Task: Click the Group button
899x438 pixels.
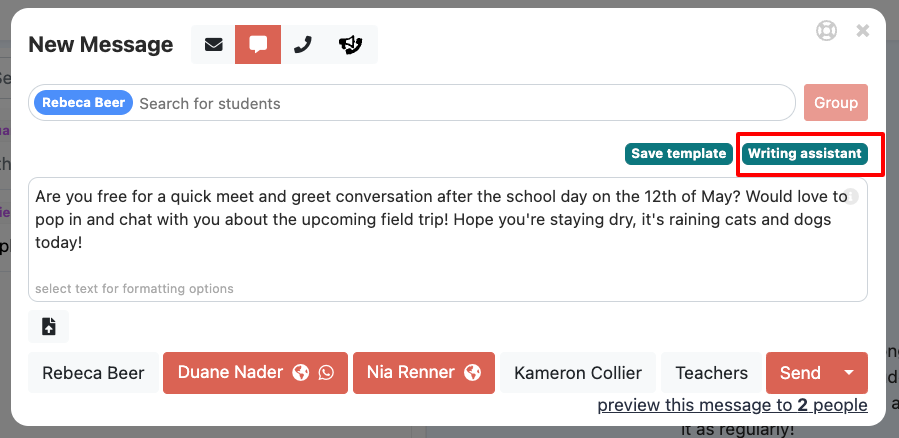Action: pyautogui.click(x=836, y=103)
